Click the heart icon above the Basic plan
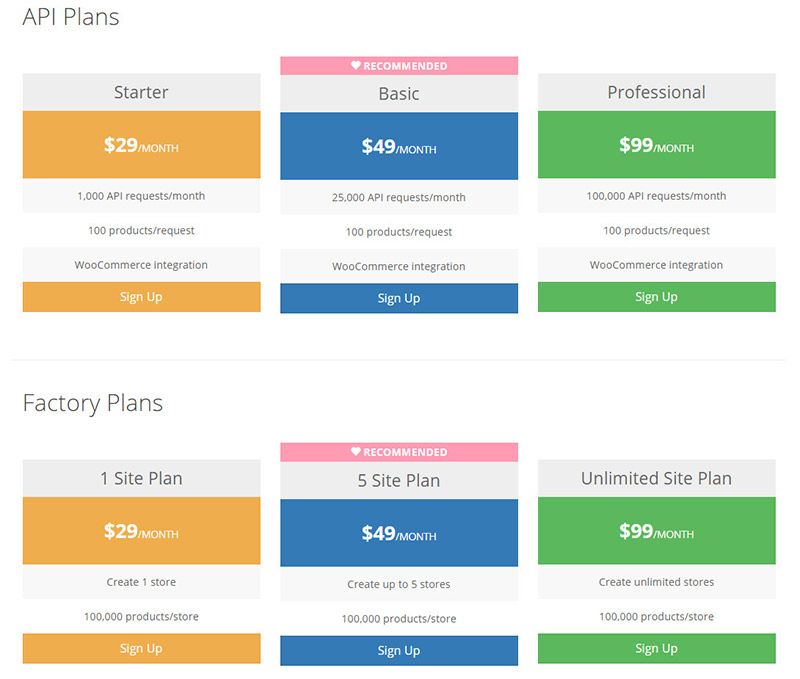This screenshot has height=679, width=800. click(x=356, y=66)
